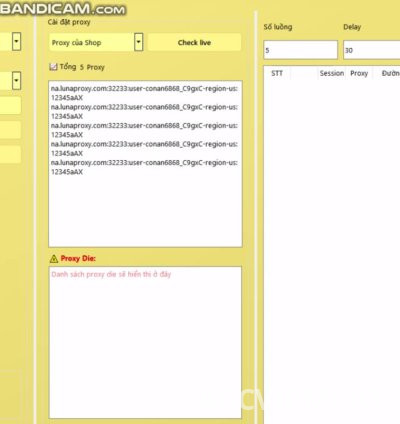Focus the Delay input field
Screen dimensions: 400x424
pos(372,50)
